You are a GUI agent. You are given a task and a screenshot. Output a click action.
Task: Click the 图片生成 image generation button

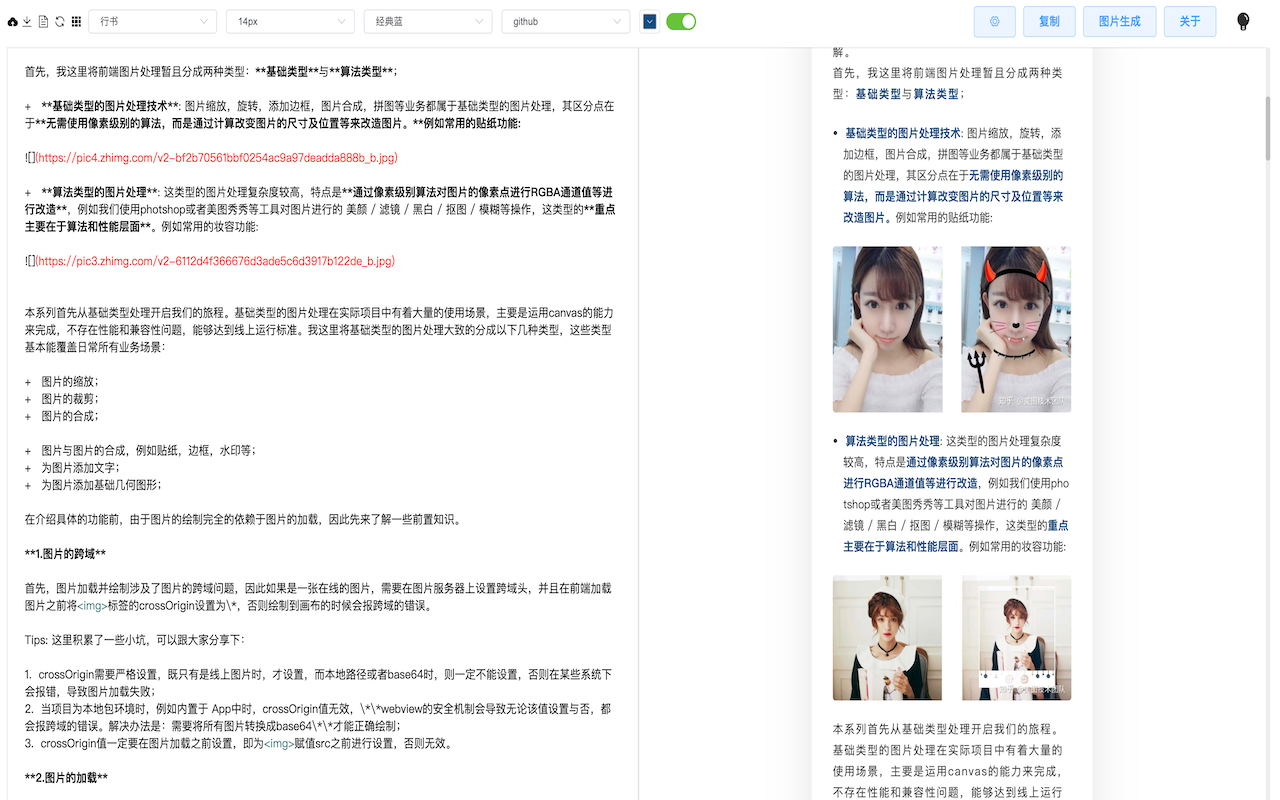coord(1119,21)
